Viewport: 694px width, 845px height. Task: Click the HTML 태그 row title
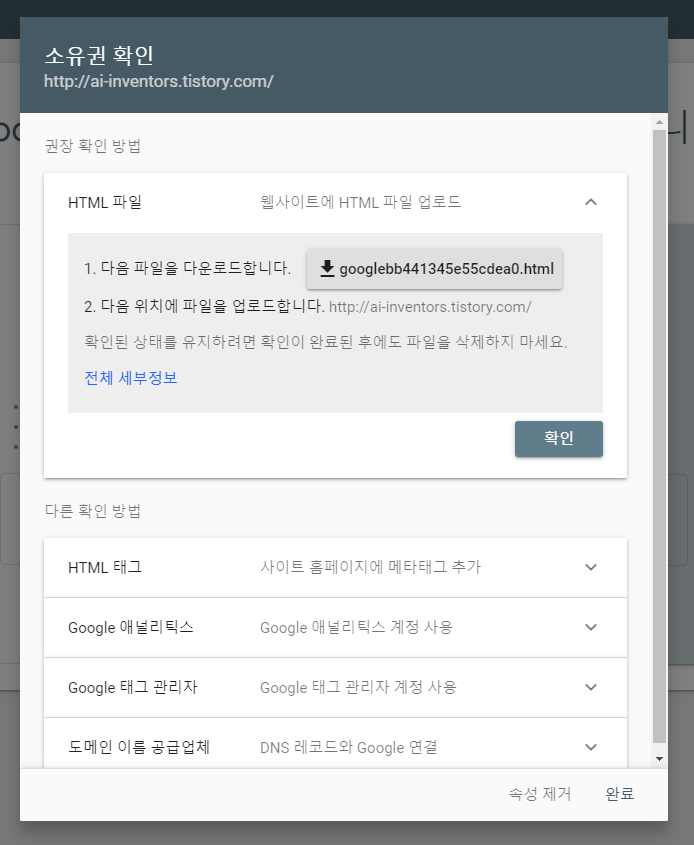(105, 567)
